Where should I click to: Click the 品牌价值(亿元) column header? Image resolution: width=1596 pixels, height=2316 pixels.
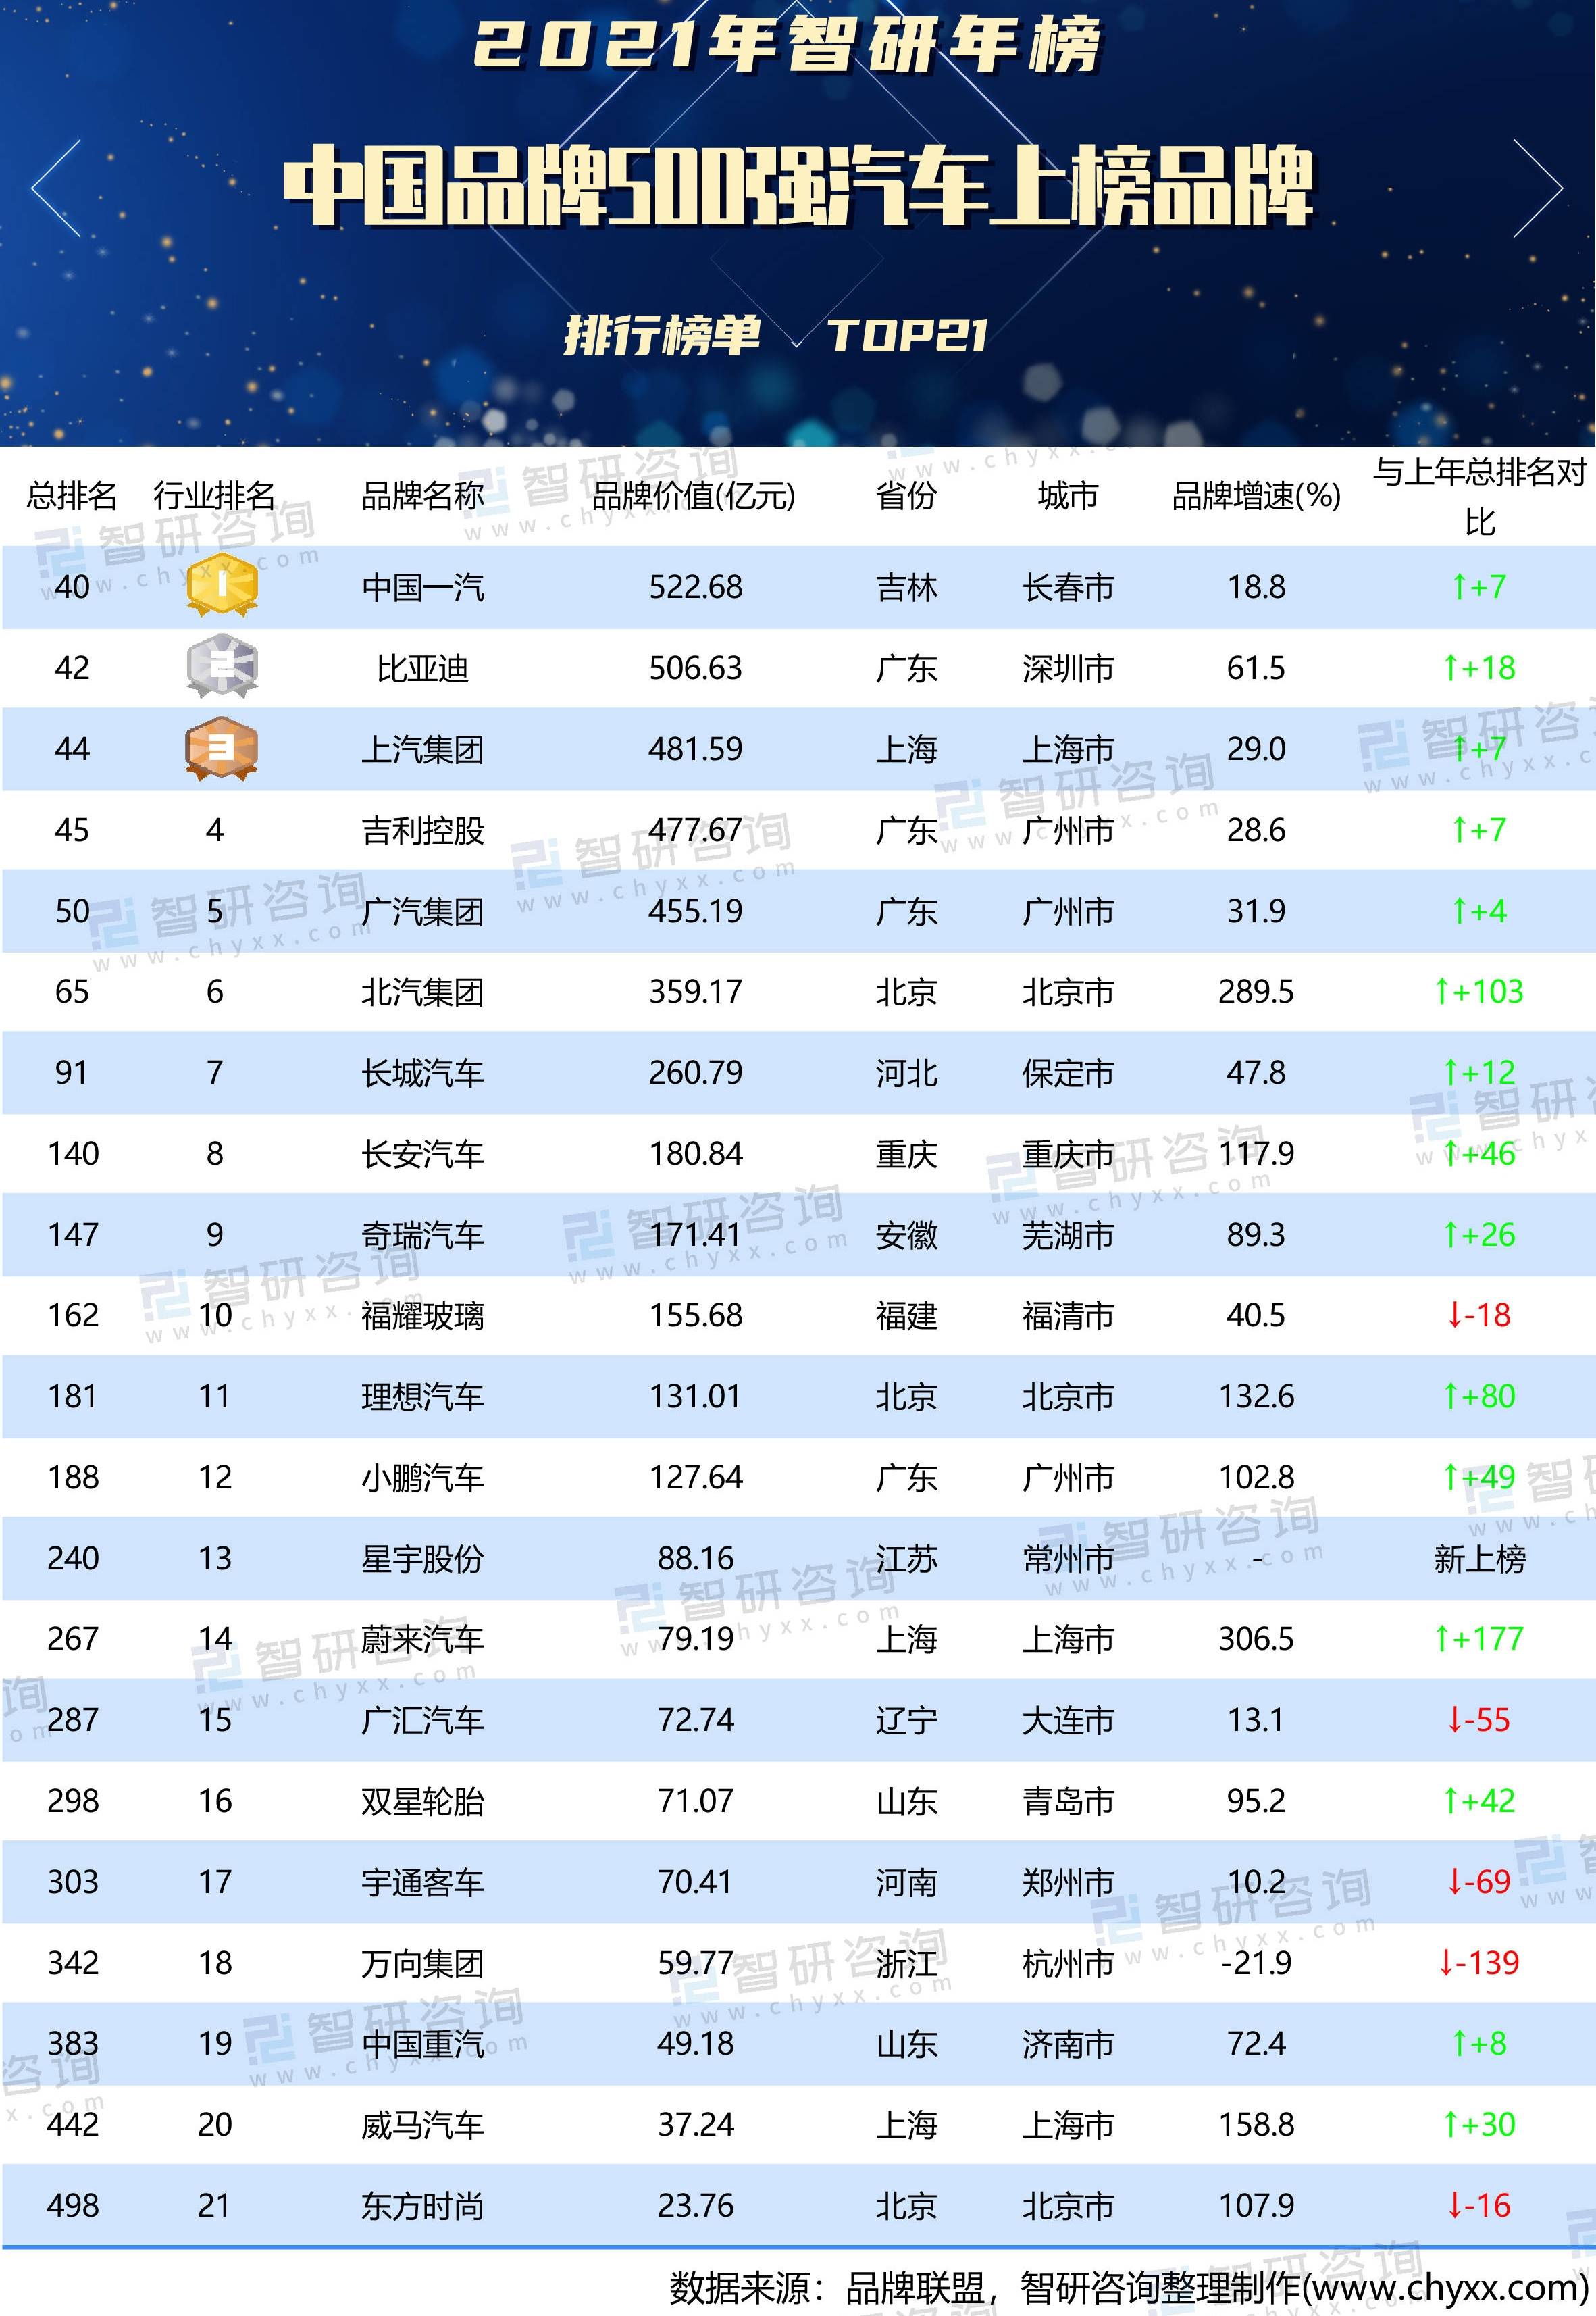click(x=694, y=495)
